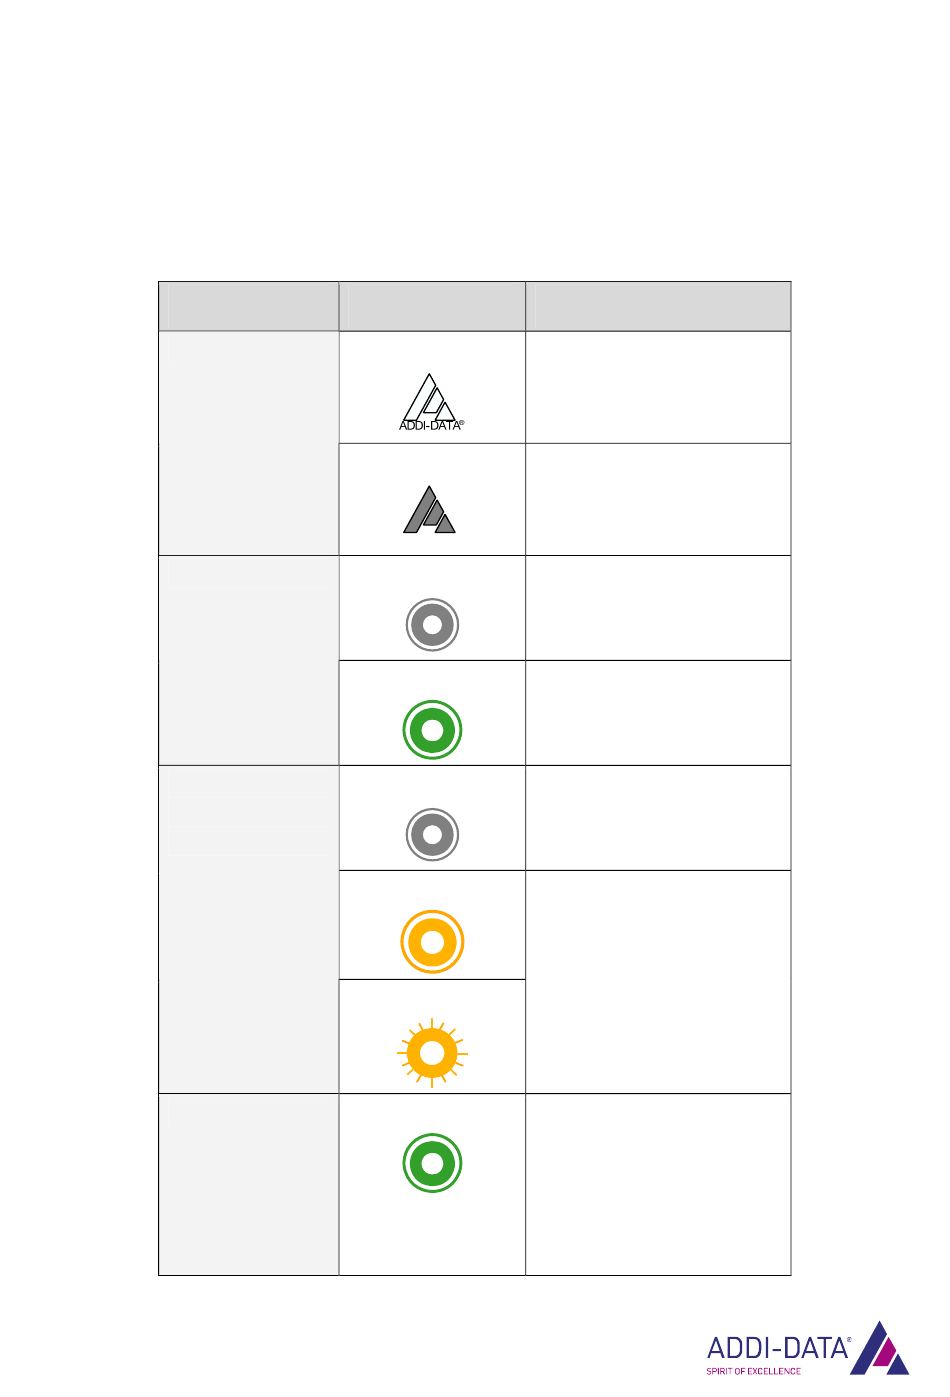Viewport: 950px width, 1397px height.
Task: Click the wide blank third-column header cell
Action: tap(658, 306)
